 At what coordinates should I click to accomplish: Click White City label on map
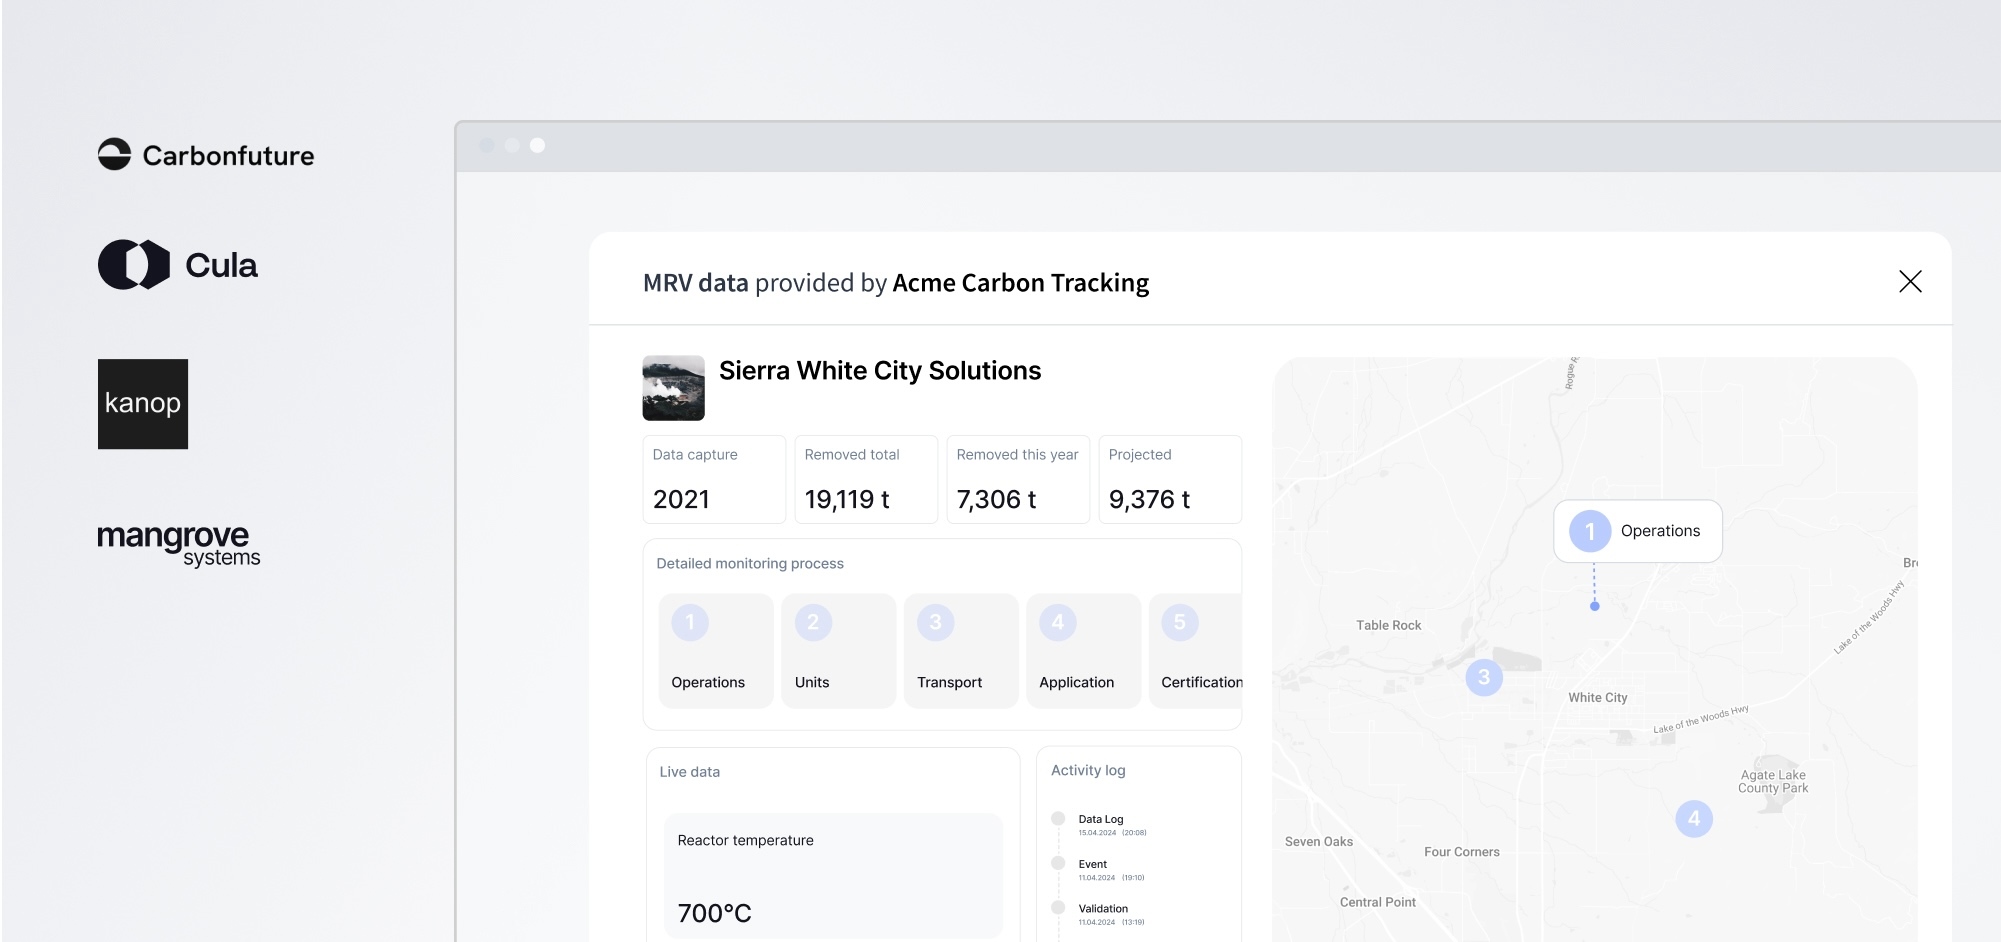click(x=1598, y=697)
